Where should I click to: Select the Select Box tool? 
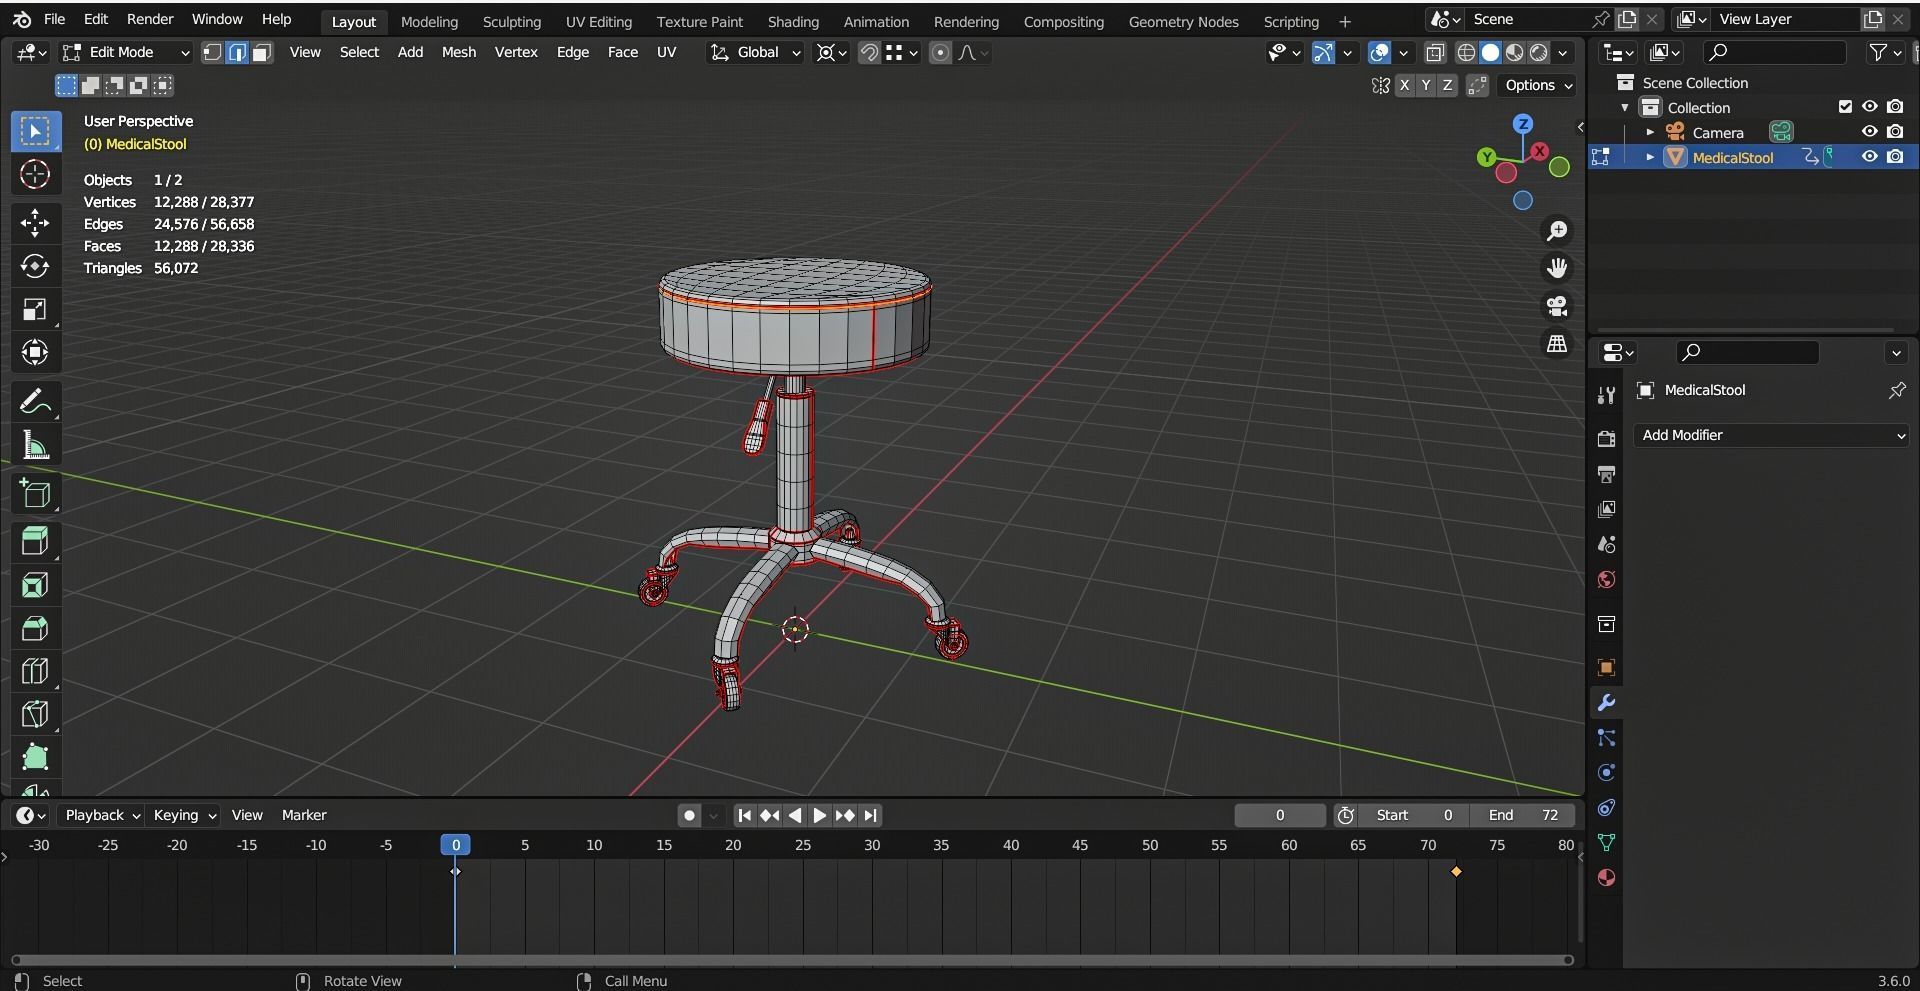[x=35, y=131]
